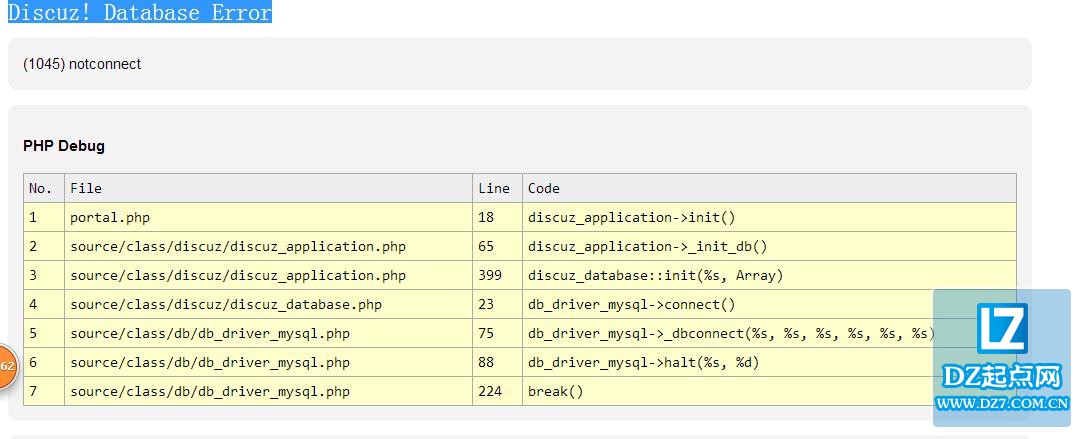Select code "discuz_application->_init_db()"
This screenshot has height=439, width=1082.
(x=647, y=246)
